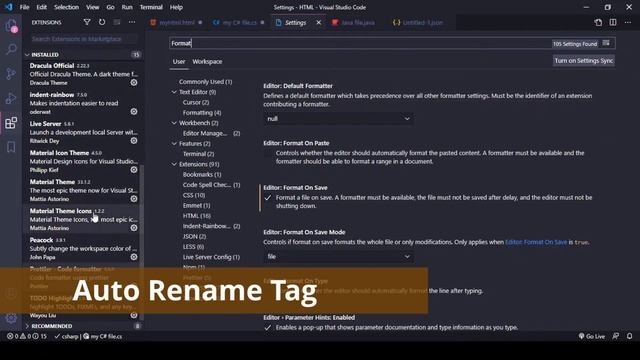Manage Peacock extension gear

pos(134,257)
